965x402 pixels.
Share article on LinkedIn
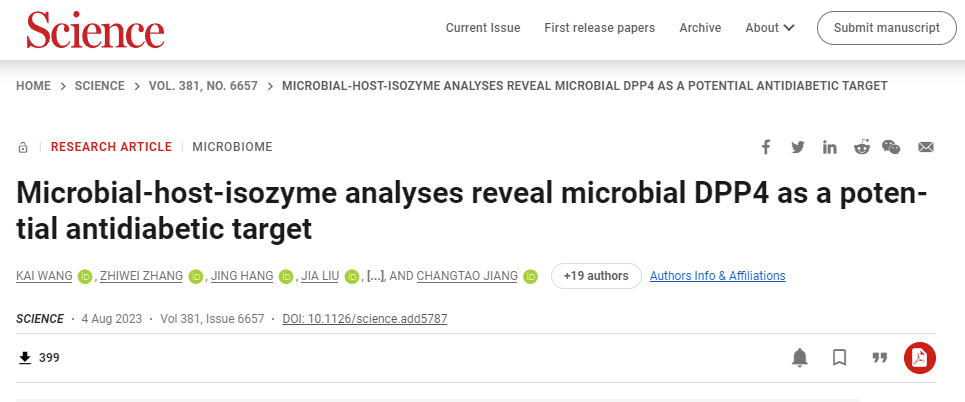pos(830,147)
